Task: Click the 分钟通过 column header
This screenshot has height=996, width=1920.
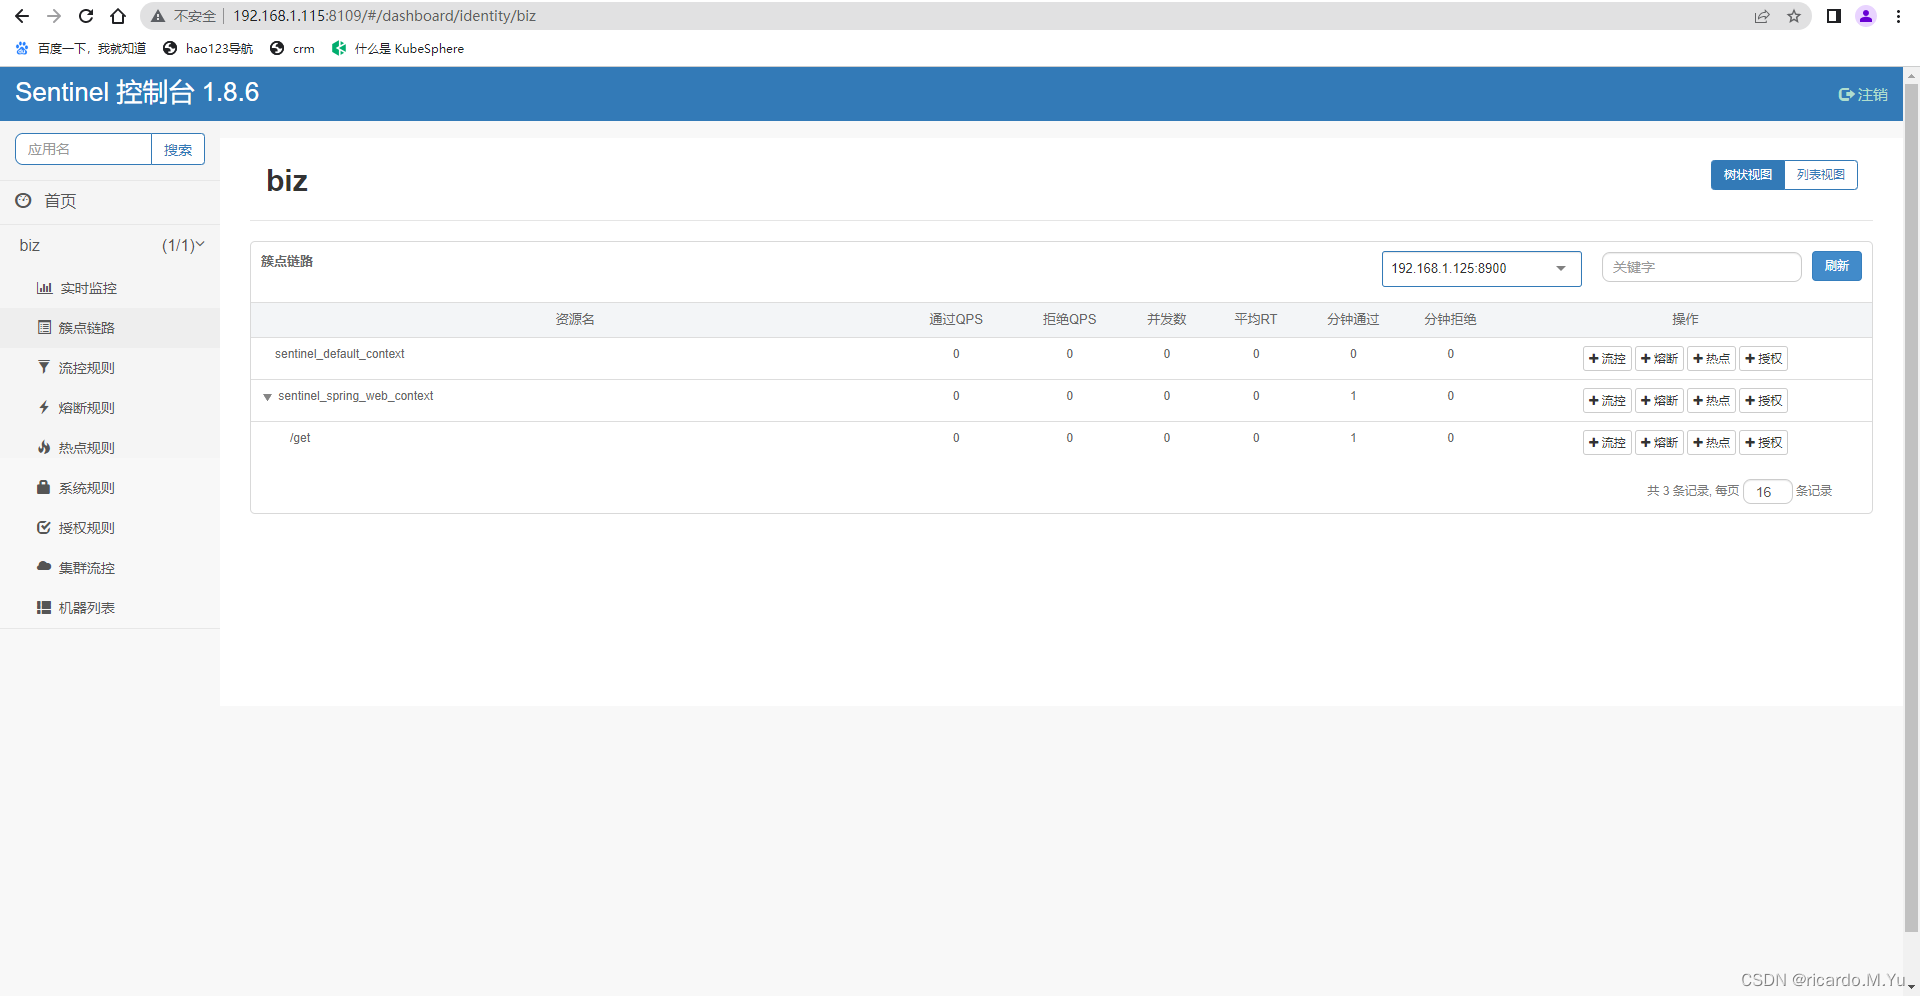Action: click(x=1353, y=319)
